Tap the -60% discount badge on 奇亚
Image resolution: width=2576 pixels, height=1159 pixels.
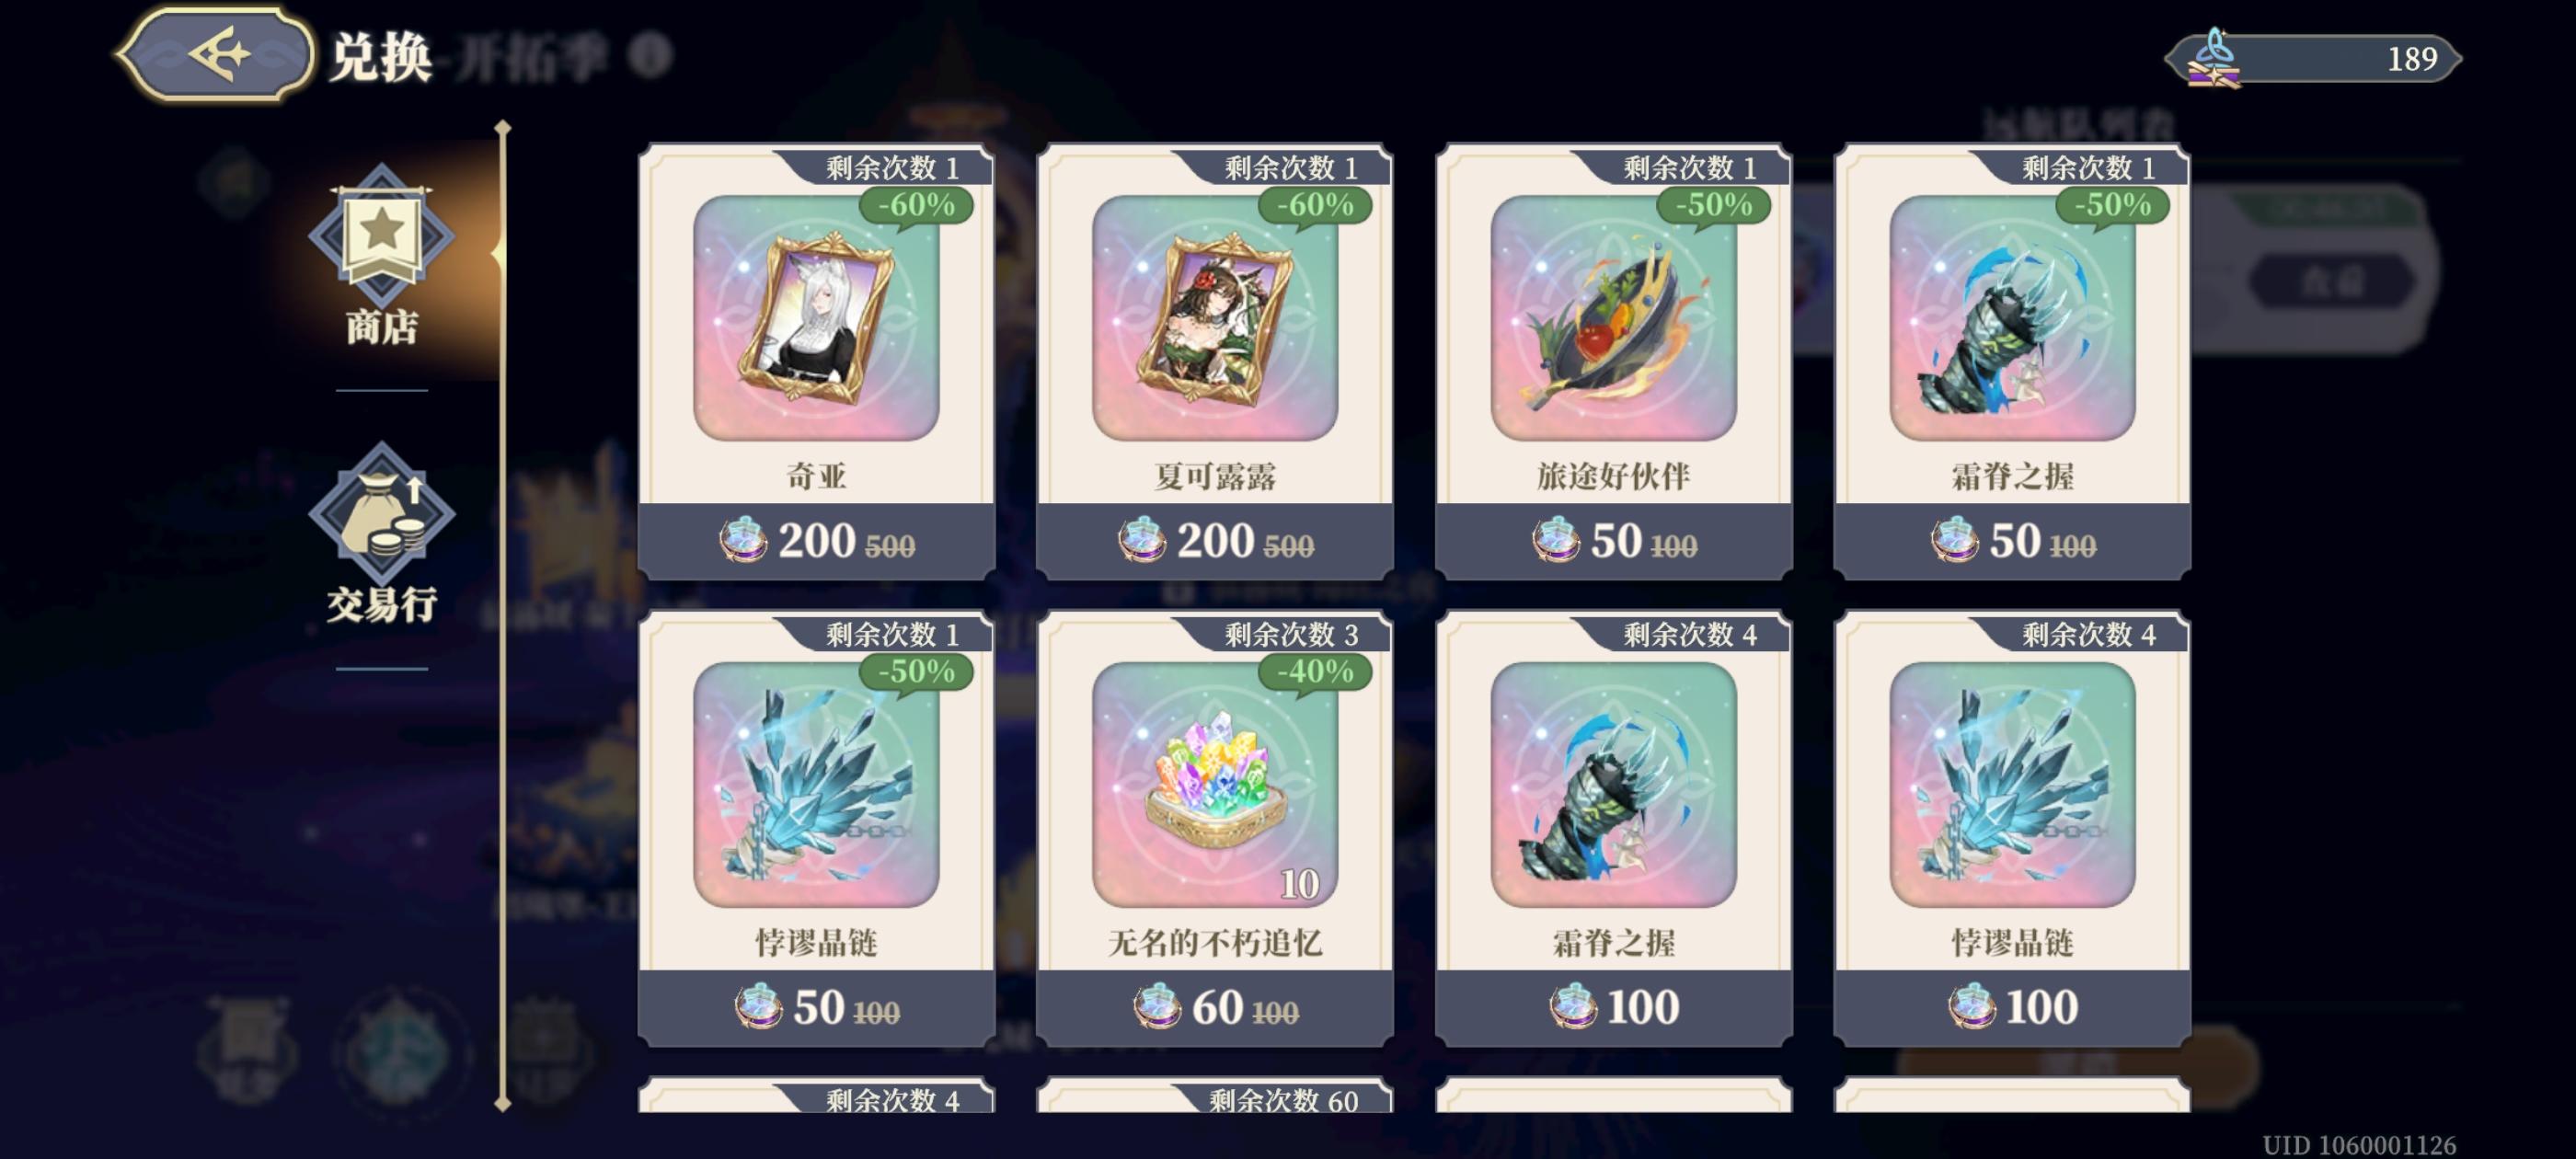(917, 206)
